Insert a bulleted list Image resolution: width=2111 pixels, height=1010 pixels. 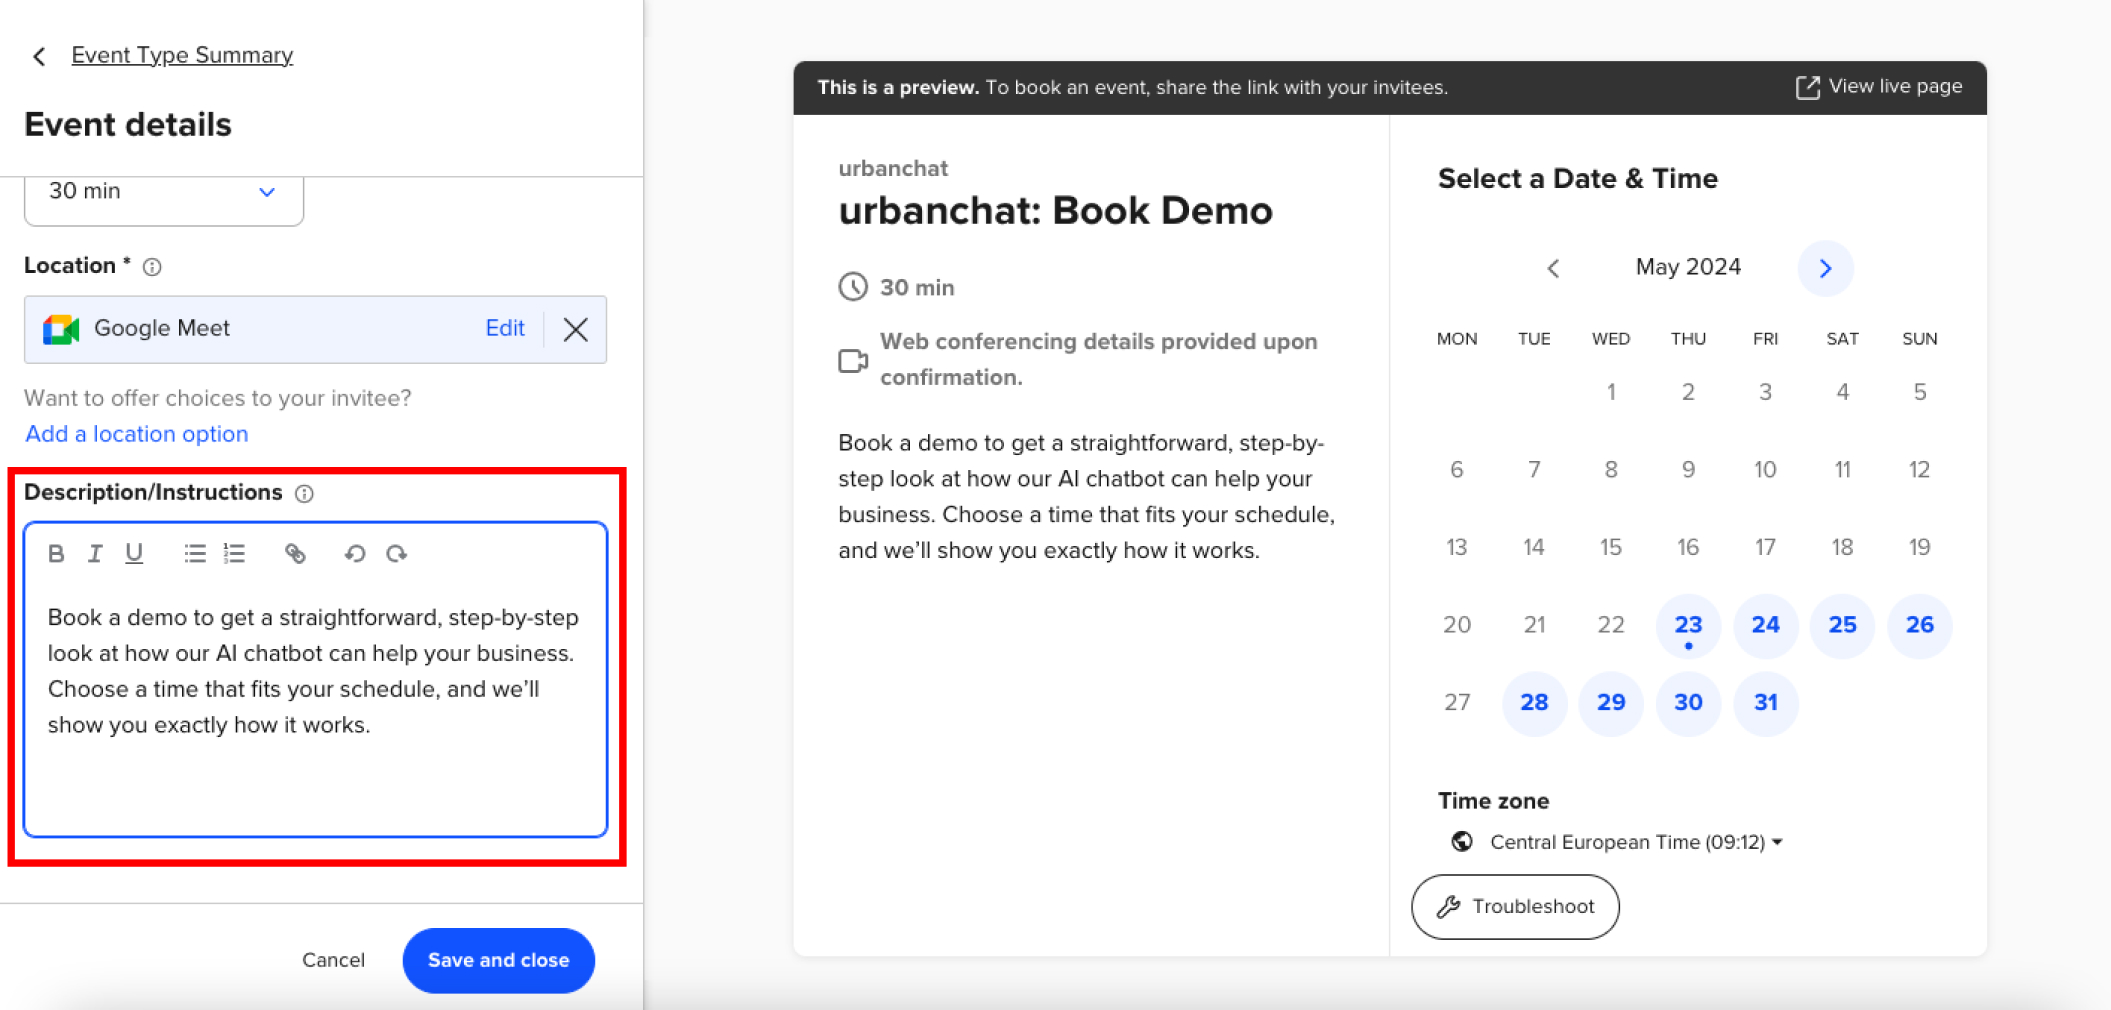(195, 553)
